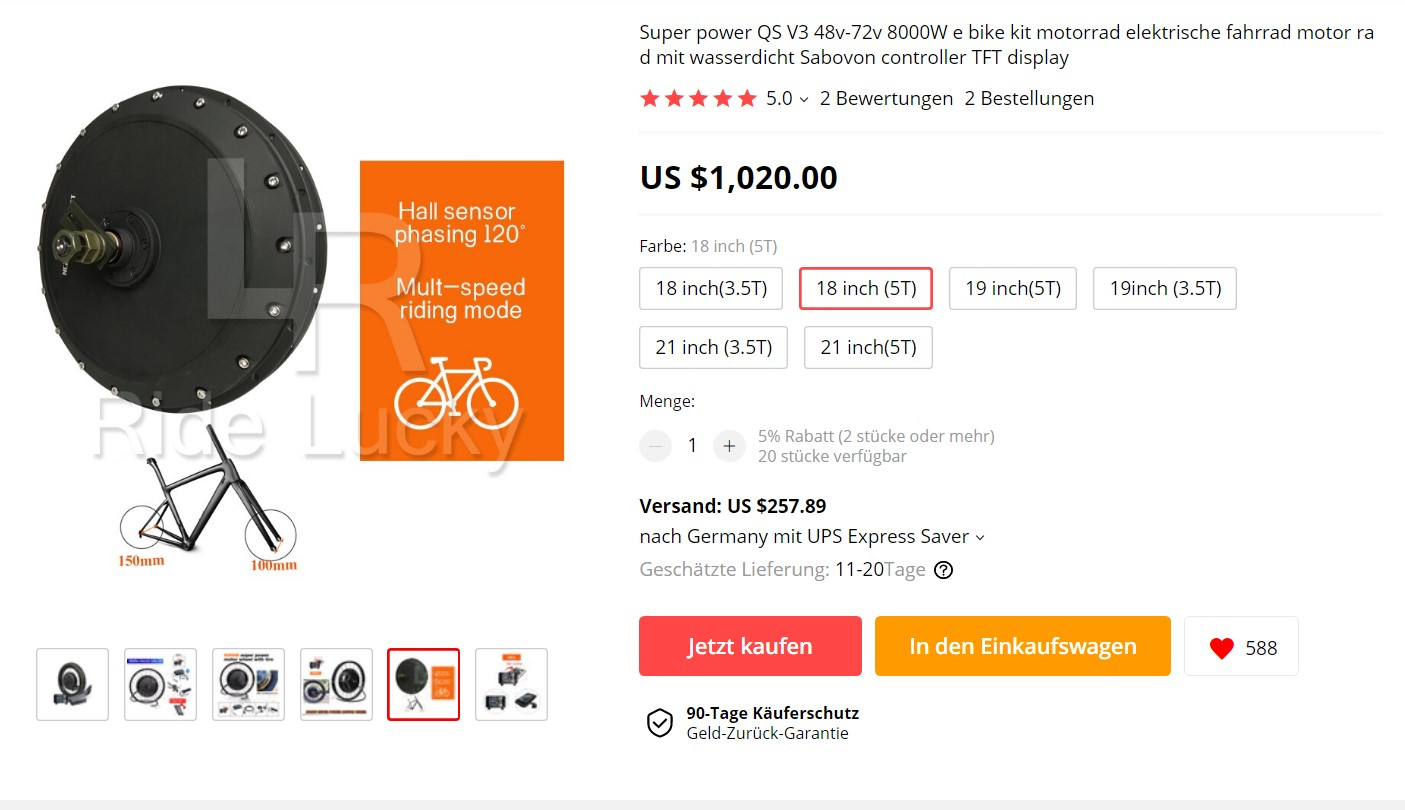Open the UPS Express Saver shipping dropdown
1405x810 pixels.
click(979, 537)
